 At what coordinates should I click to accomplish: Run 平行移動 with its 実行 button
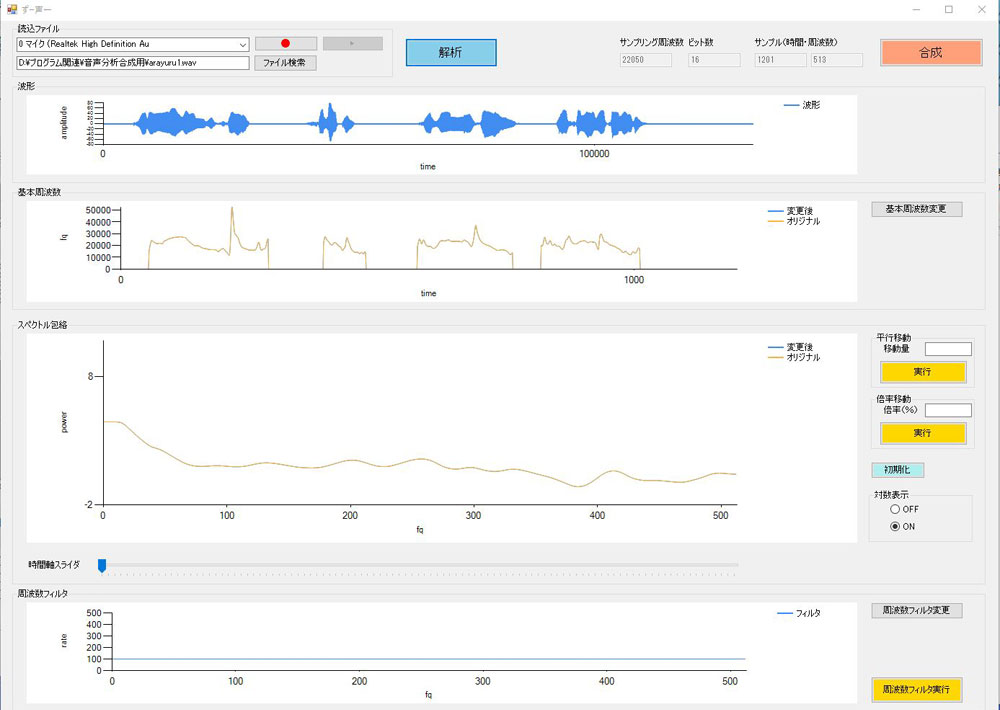tap(922, 372)
